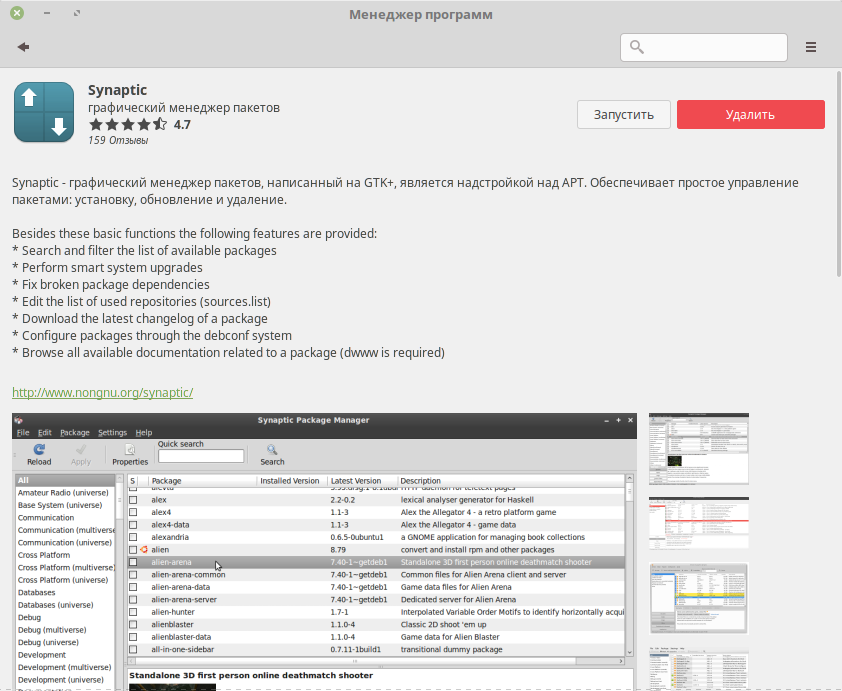Click the Synaptic title heading
Image resolution: width=842 pixels, height=691 pixels.
[x=118, y=90]
